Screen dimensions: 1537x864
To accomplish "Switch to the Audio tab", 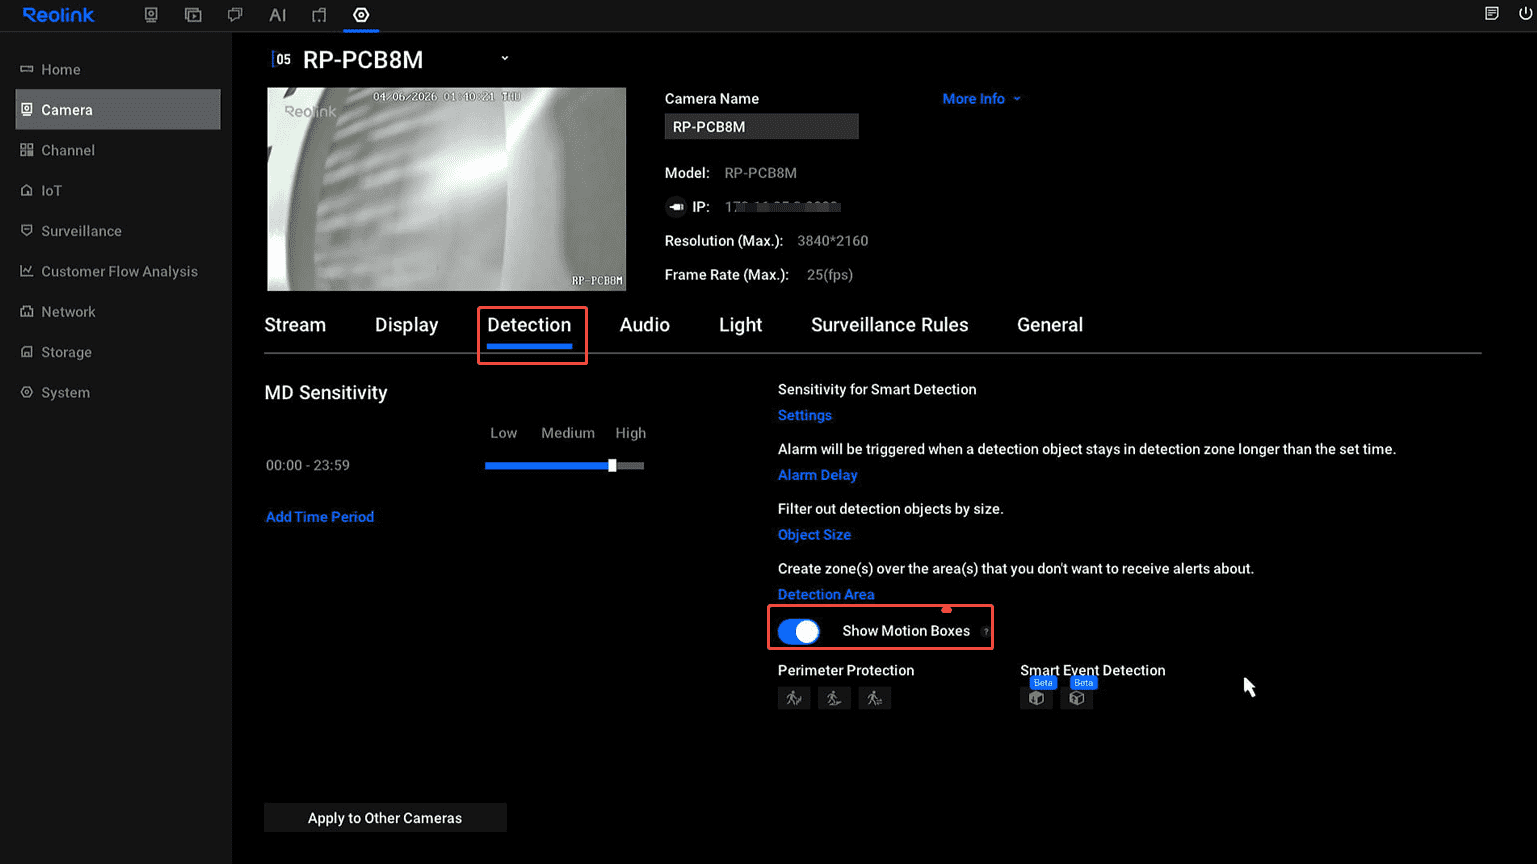I will point(645,325).
